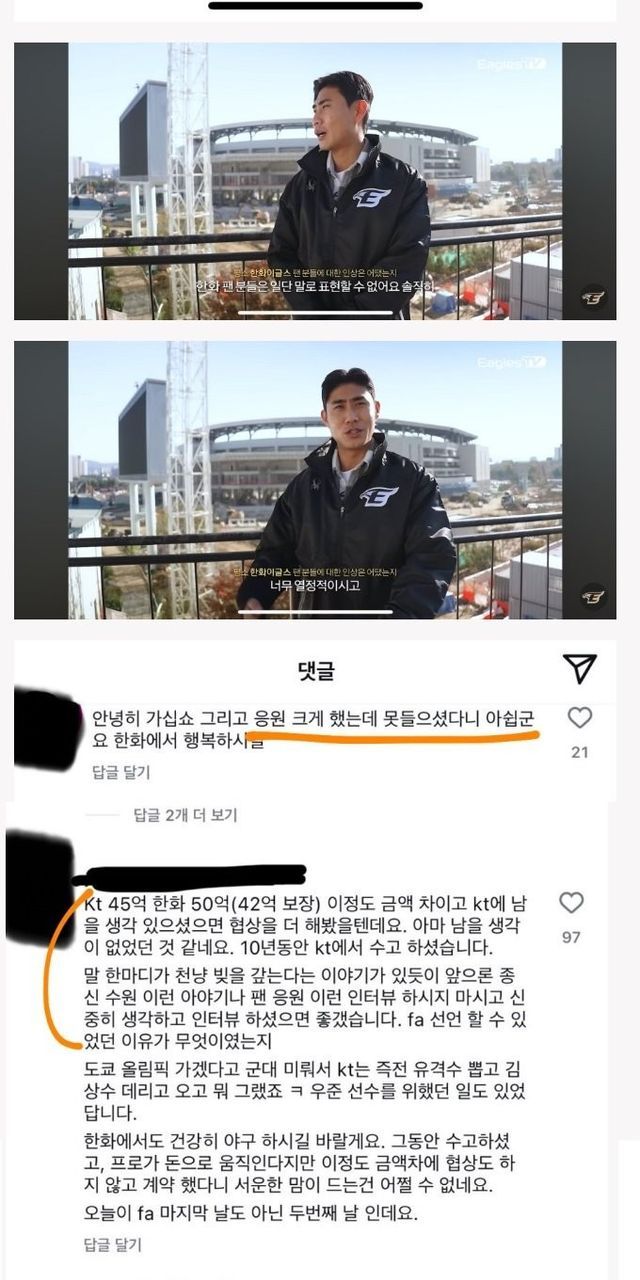Like the long comment with 97 likes

coord(571,903)
